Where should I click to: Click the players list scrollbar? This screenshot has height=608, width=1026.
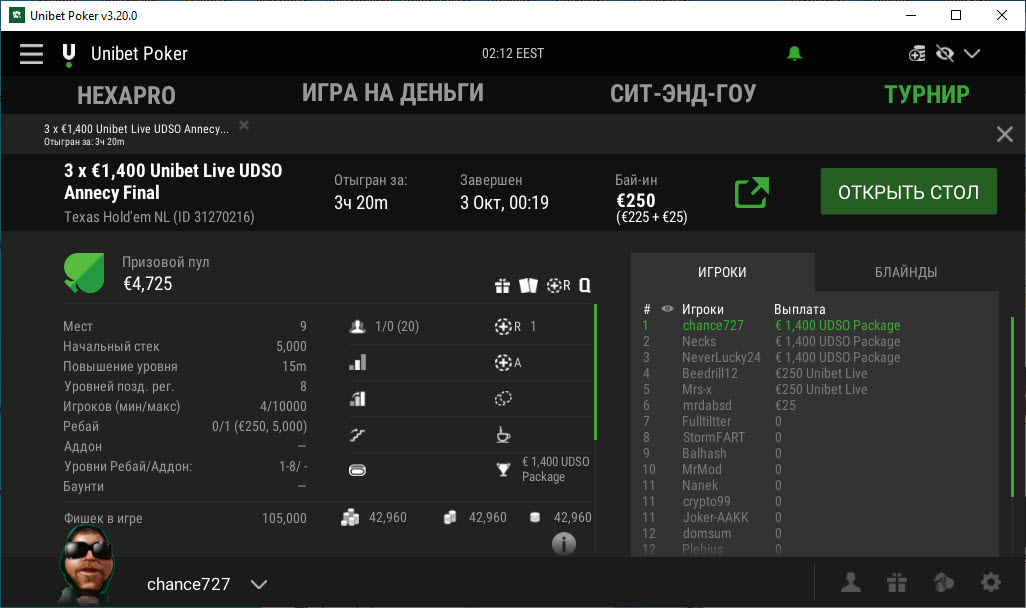(1013, 406)
